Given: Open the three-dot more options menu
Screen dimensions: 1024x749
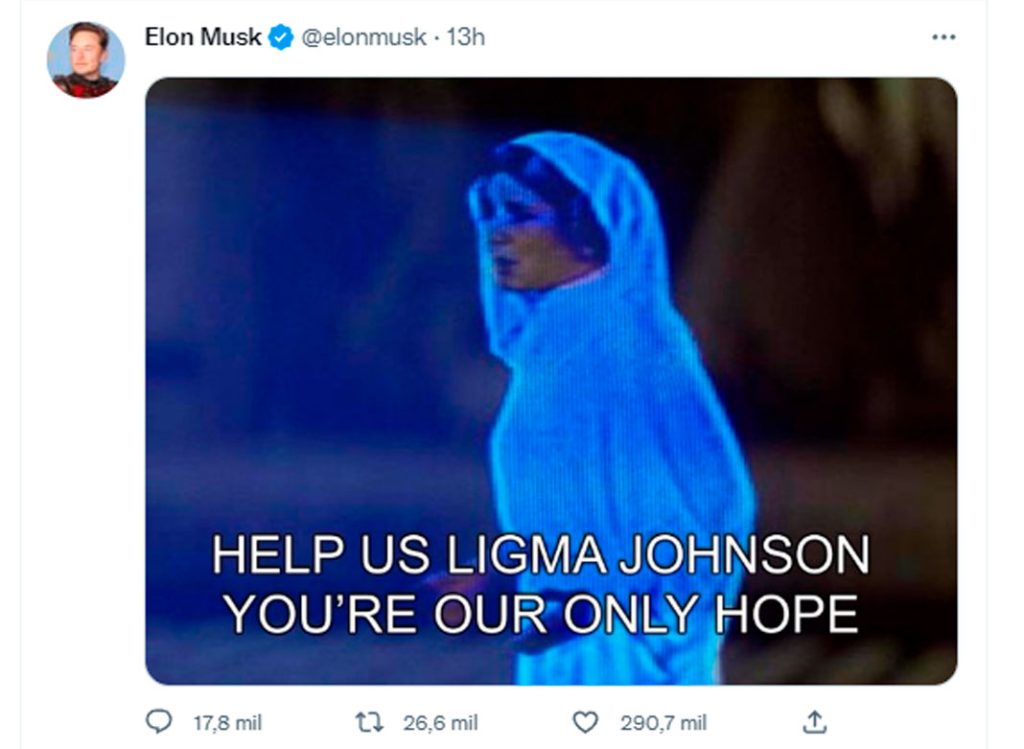Looking at the screenshot, I should pos(944,37).
